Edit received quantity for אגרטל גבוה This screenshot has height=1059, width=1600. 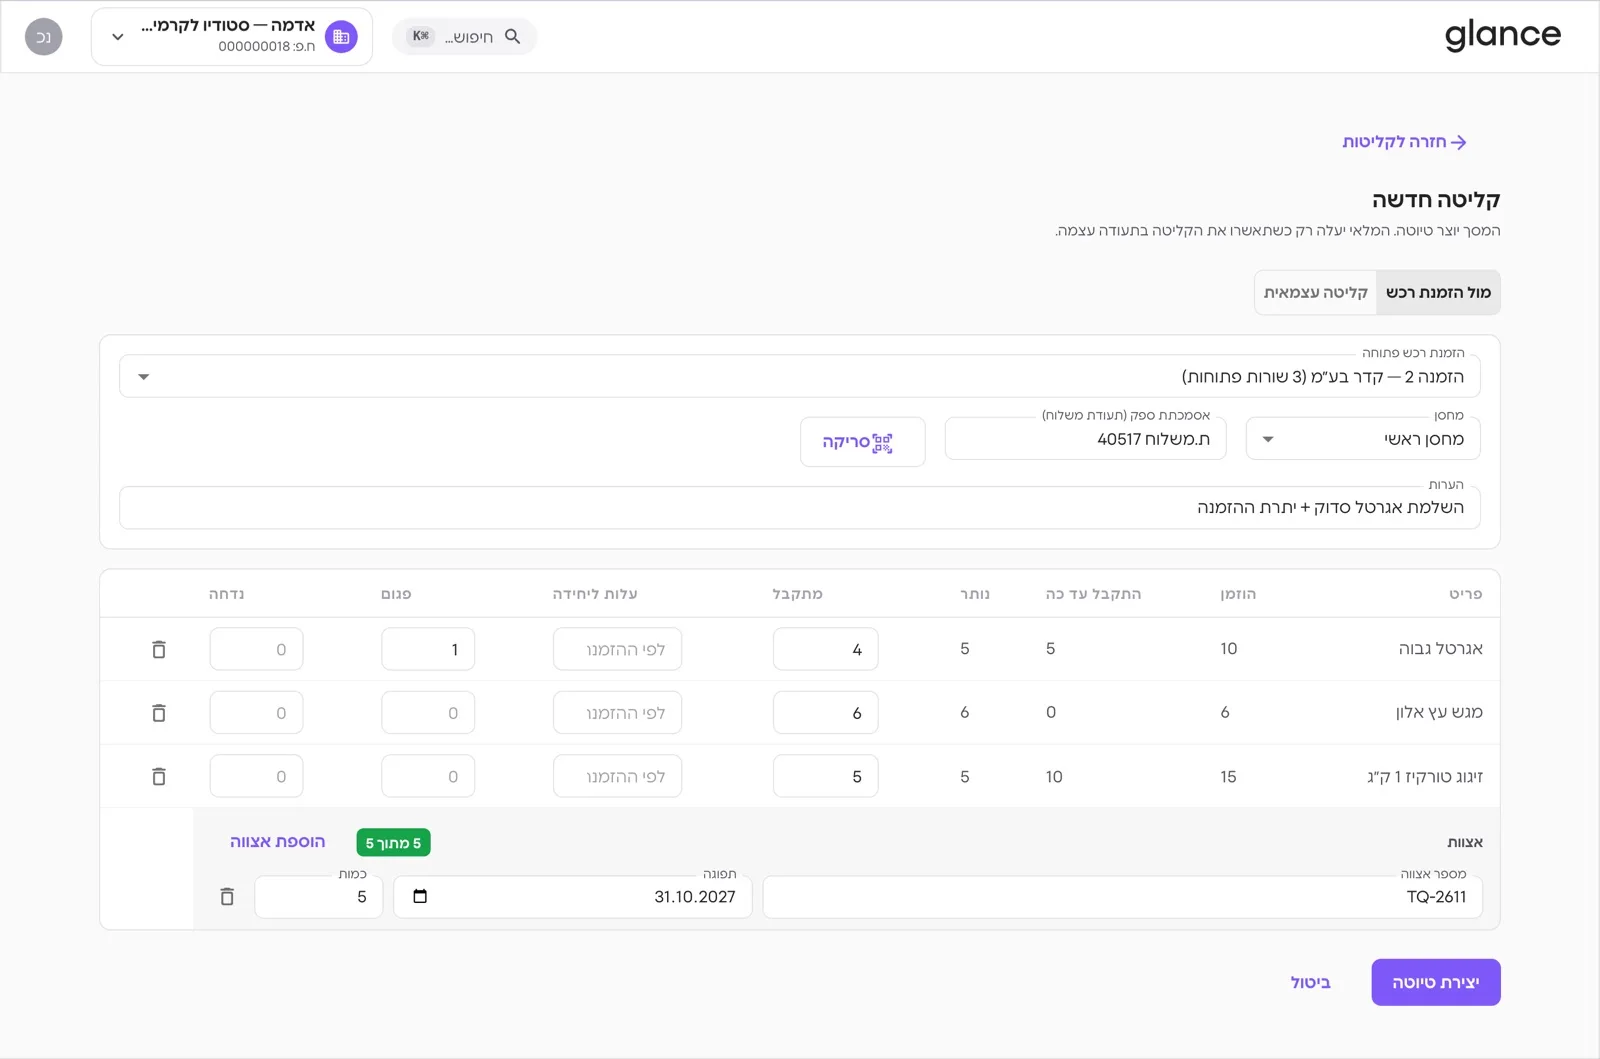pos(825,649)
